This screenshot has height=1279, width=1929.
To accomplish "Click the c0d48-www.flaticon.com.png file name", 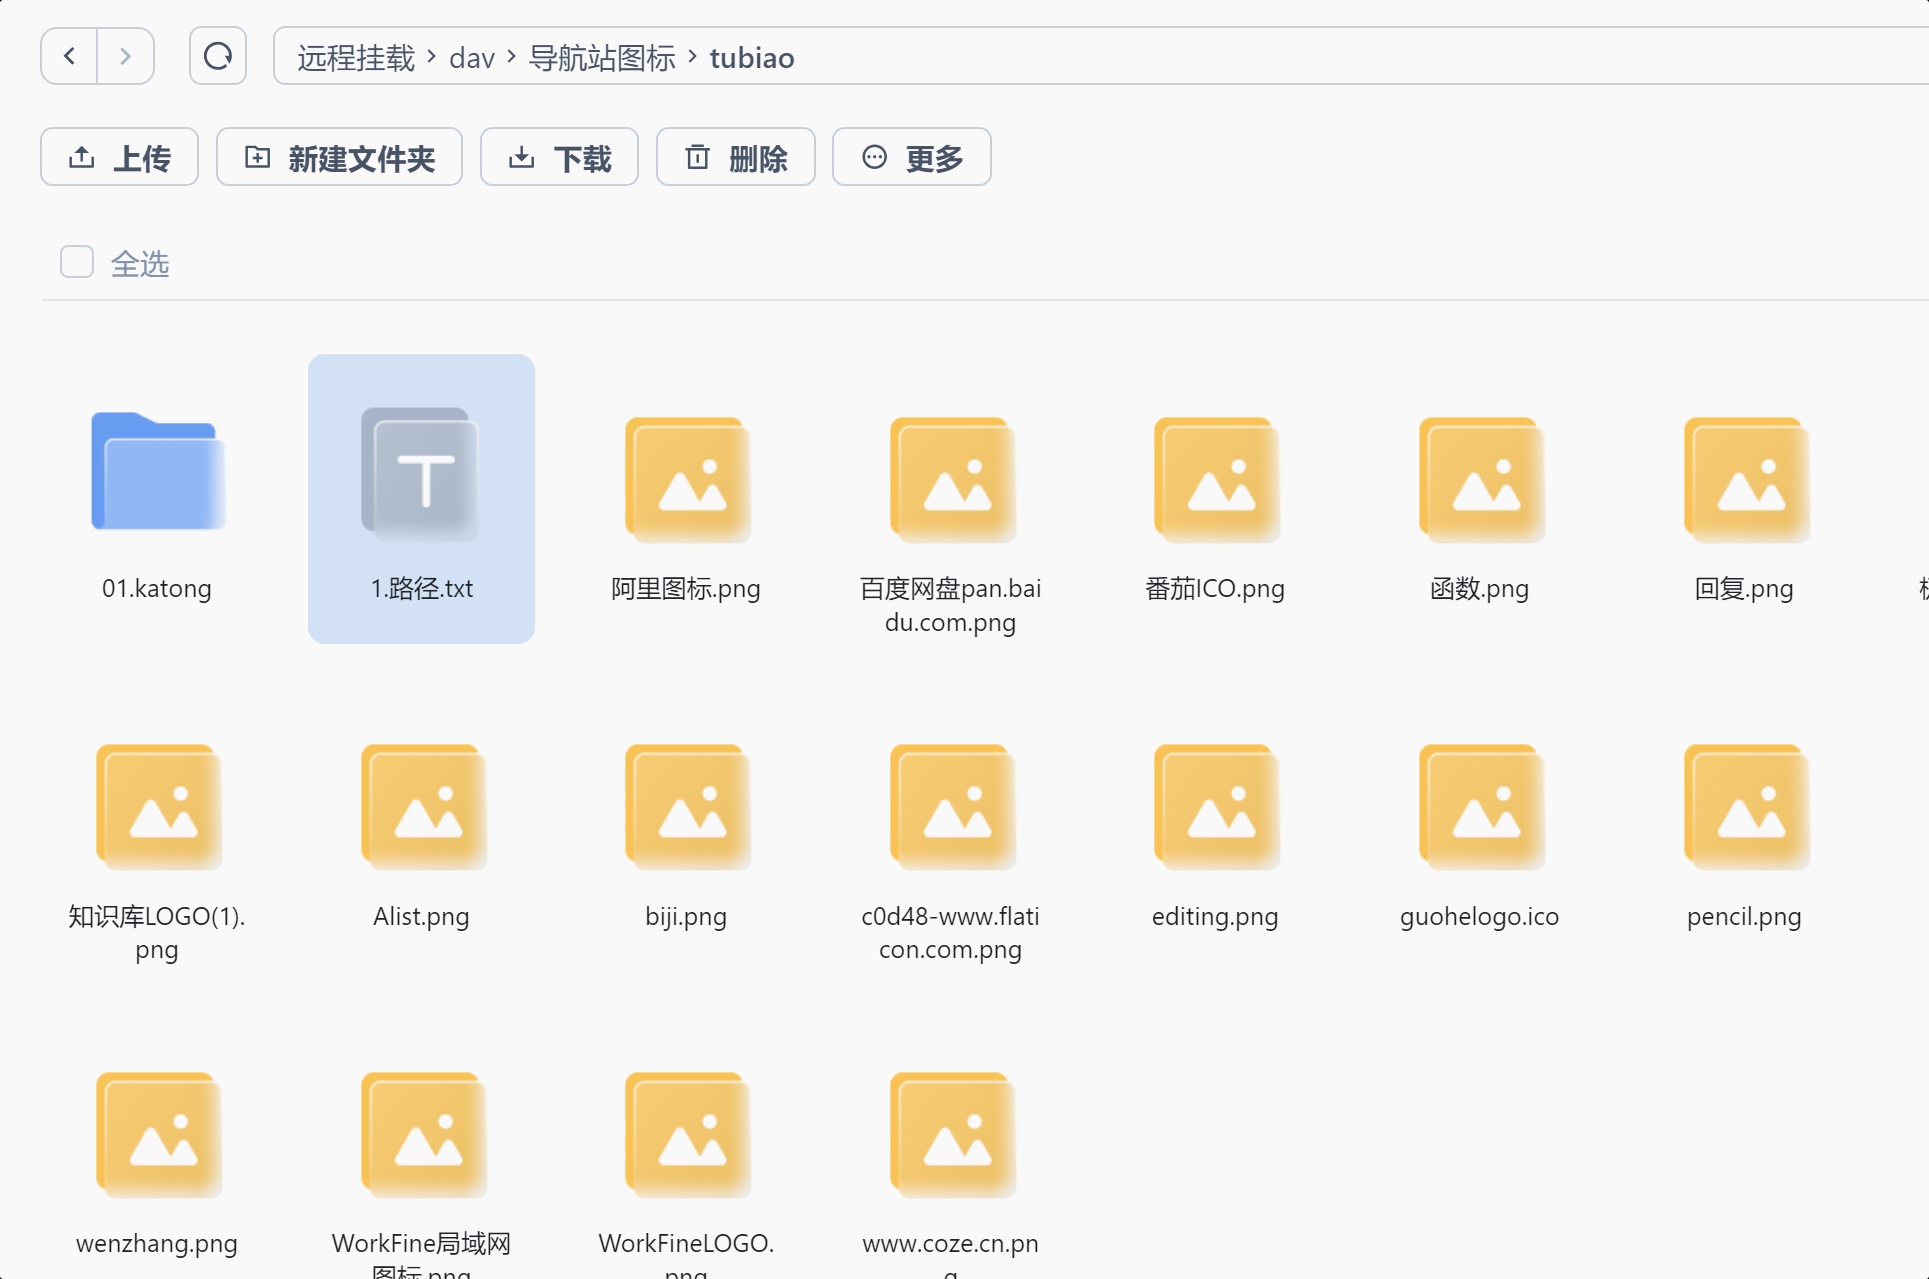I will click(x=950, y=933).
